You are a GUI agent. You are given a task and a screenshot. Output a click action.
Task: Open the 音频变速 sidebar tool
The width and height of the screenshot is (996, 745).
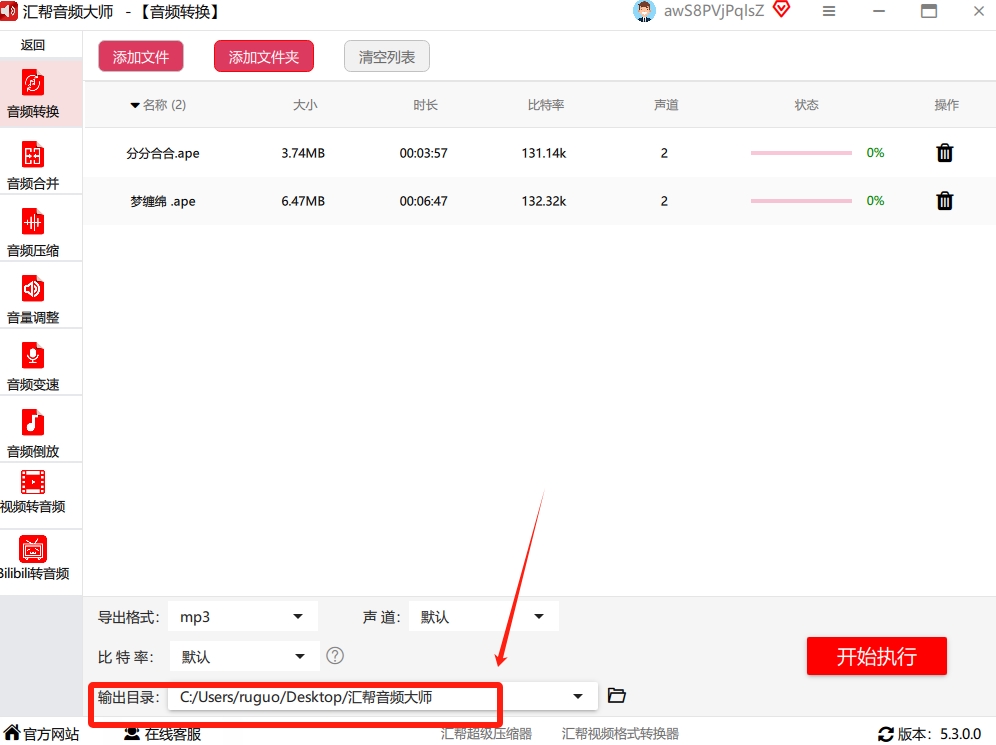coord(33,366)
